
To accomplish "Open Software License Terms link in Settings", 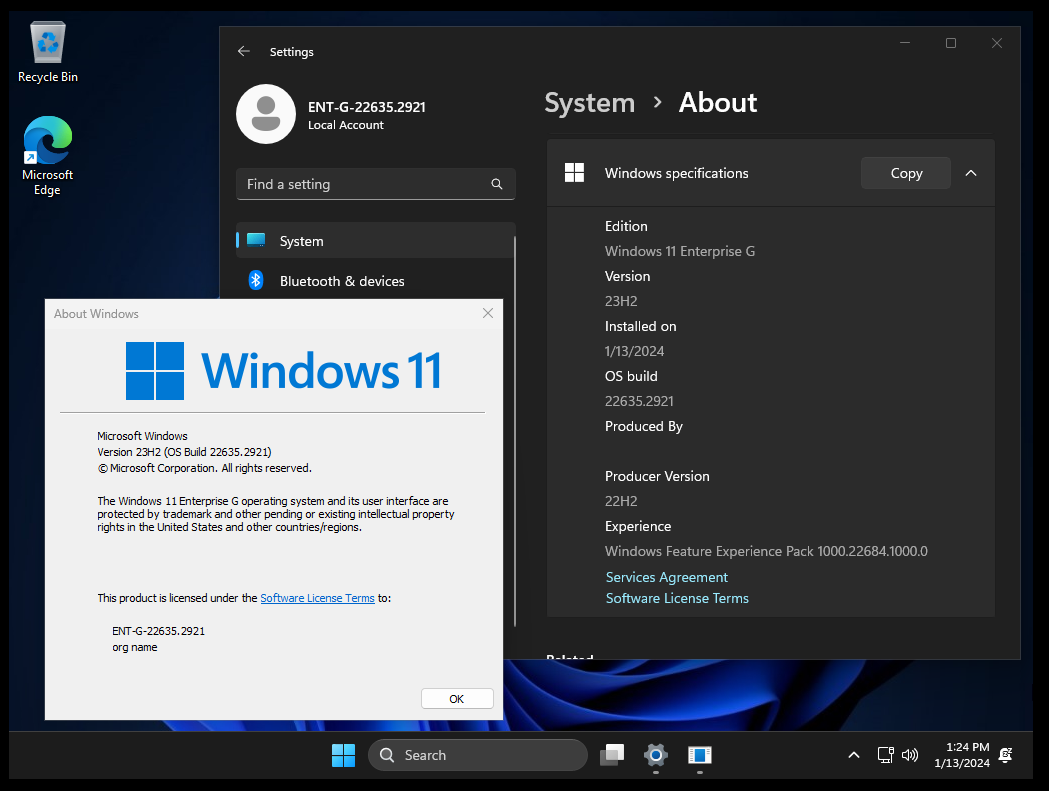I will point(677,598).
